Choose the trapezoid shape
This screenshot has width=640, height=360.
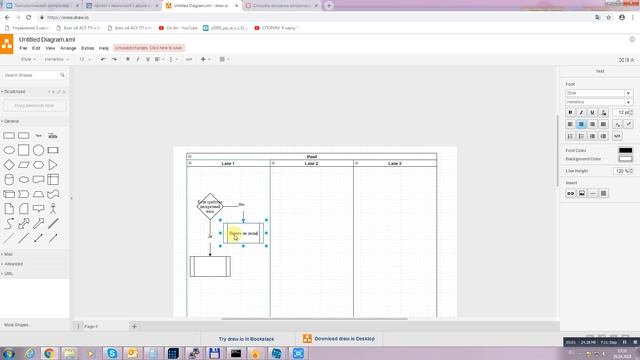coord(38,194)
